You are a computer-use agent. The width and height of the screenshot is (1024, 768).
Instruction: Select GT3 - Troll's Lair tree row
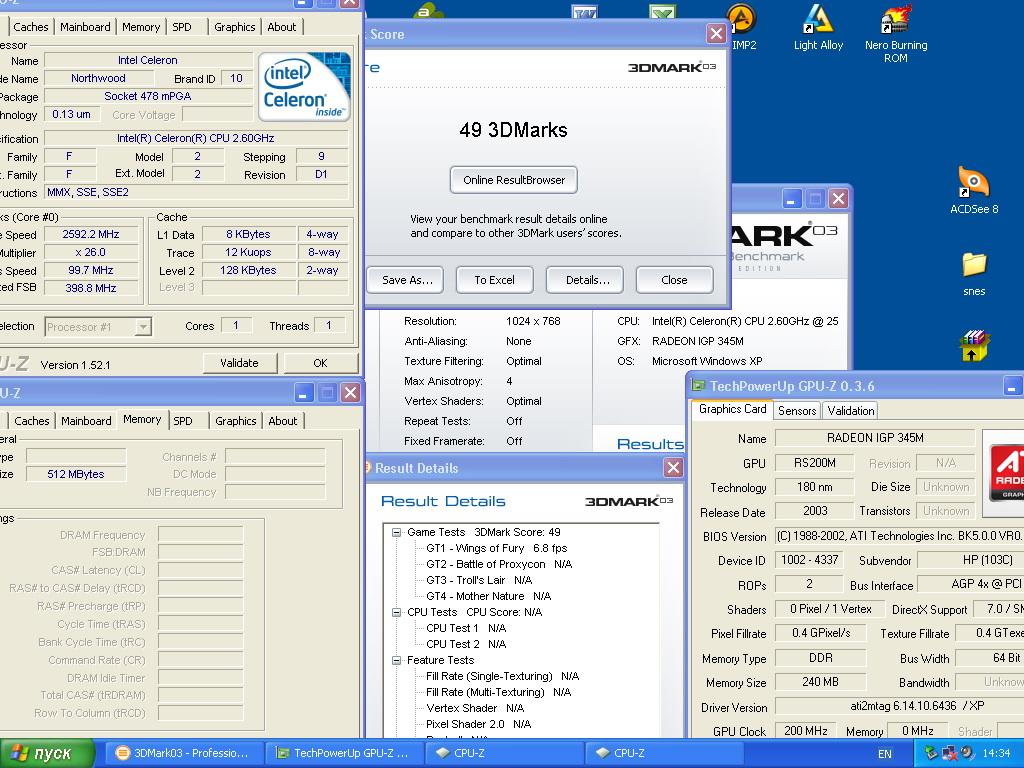[479, 581]
